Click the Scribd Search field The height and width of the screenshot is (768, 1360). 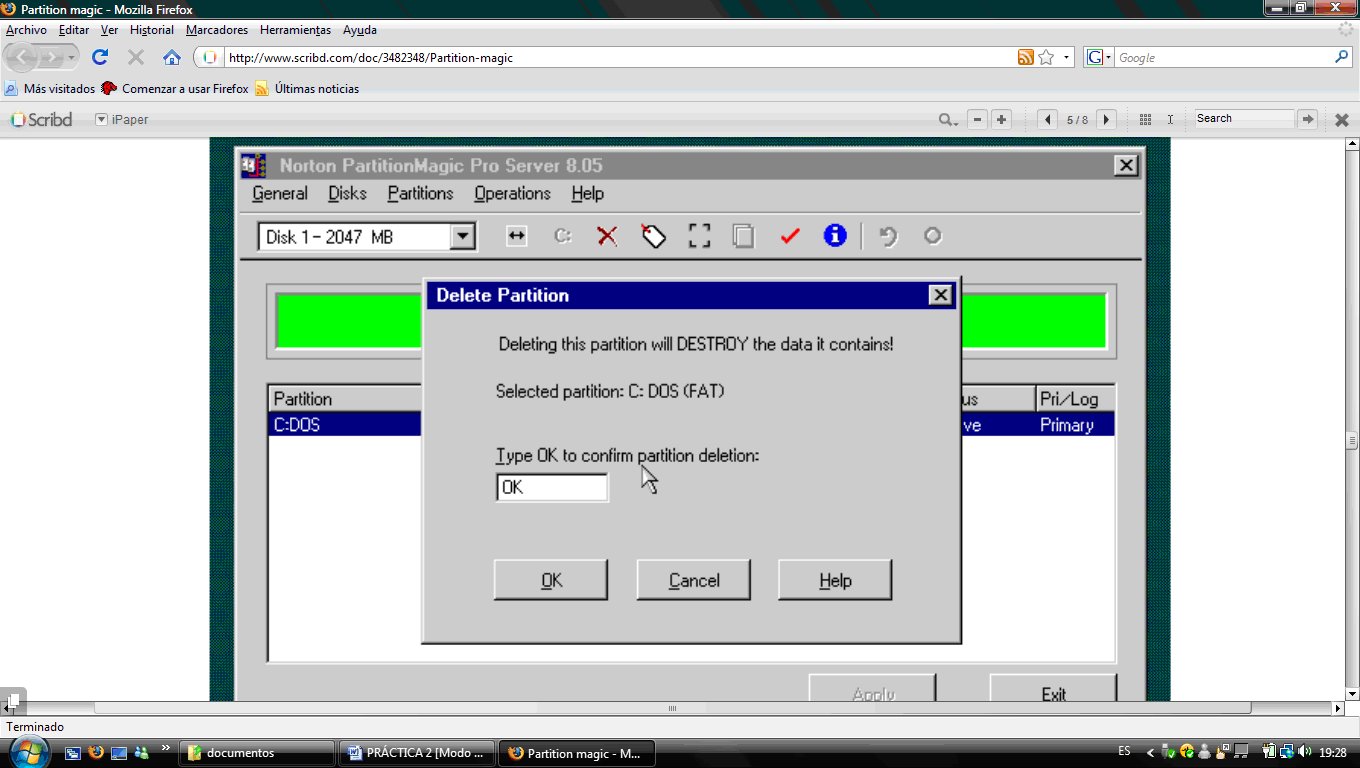coord(1245,118)
